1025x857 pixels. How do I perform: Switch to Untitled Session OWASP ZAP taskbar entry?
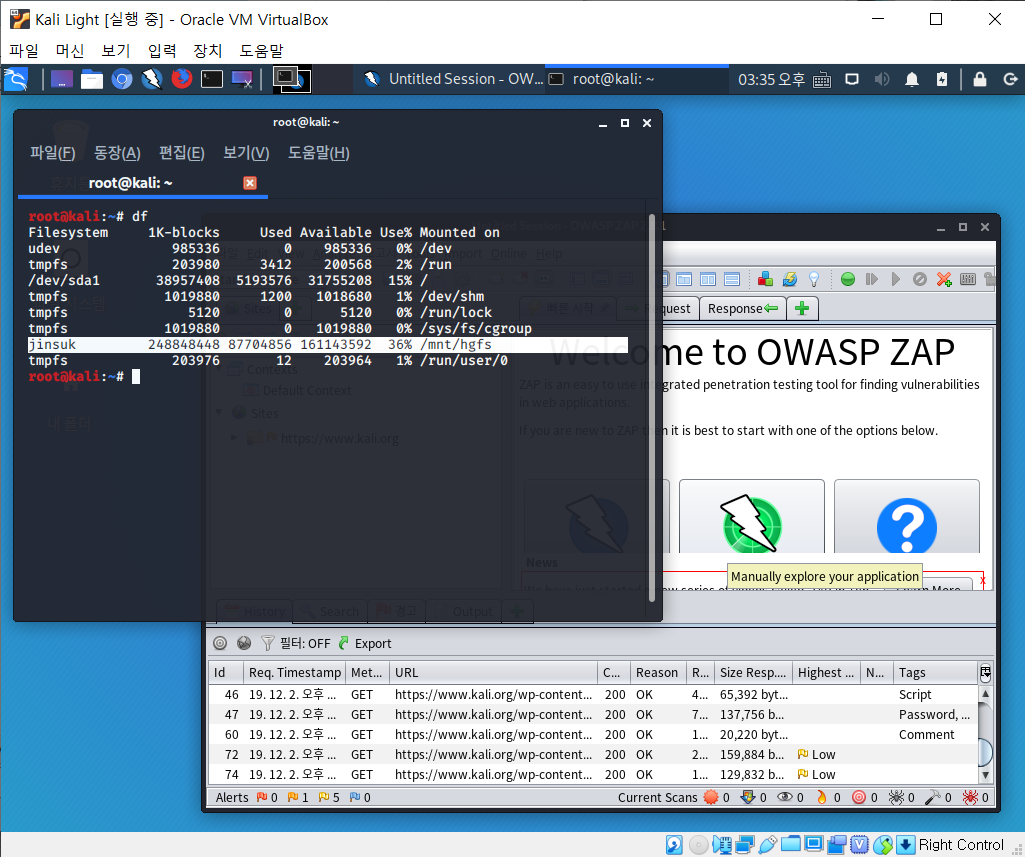pyautogui.click(x=453, y=79)
